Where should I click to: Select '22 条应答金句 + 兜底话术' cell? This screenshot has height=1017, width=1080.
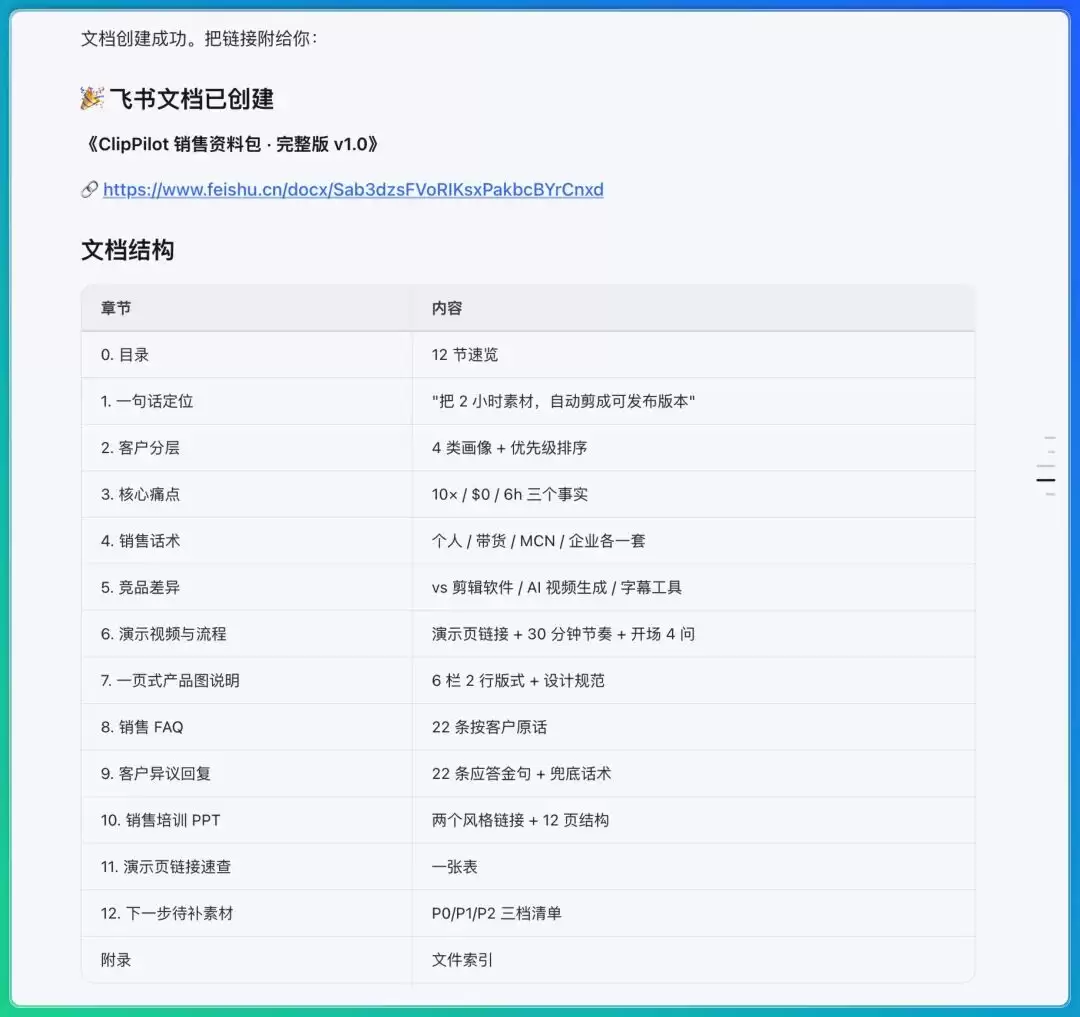694,774
